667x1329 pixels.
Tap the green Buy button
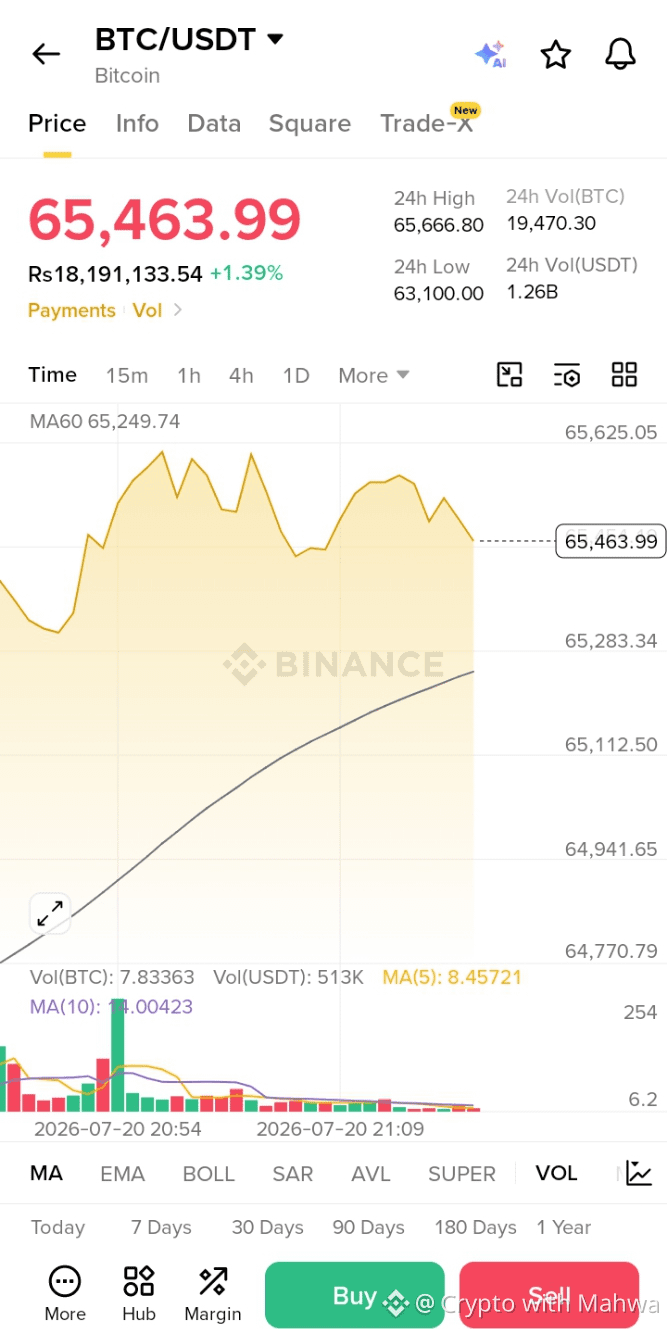tap(354, 1295)
